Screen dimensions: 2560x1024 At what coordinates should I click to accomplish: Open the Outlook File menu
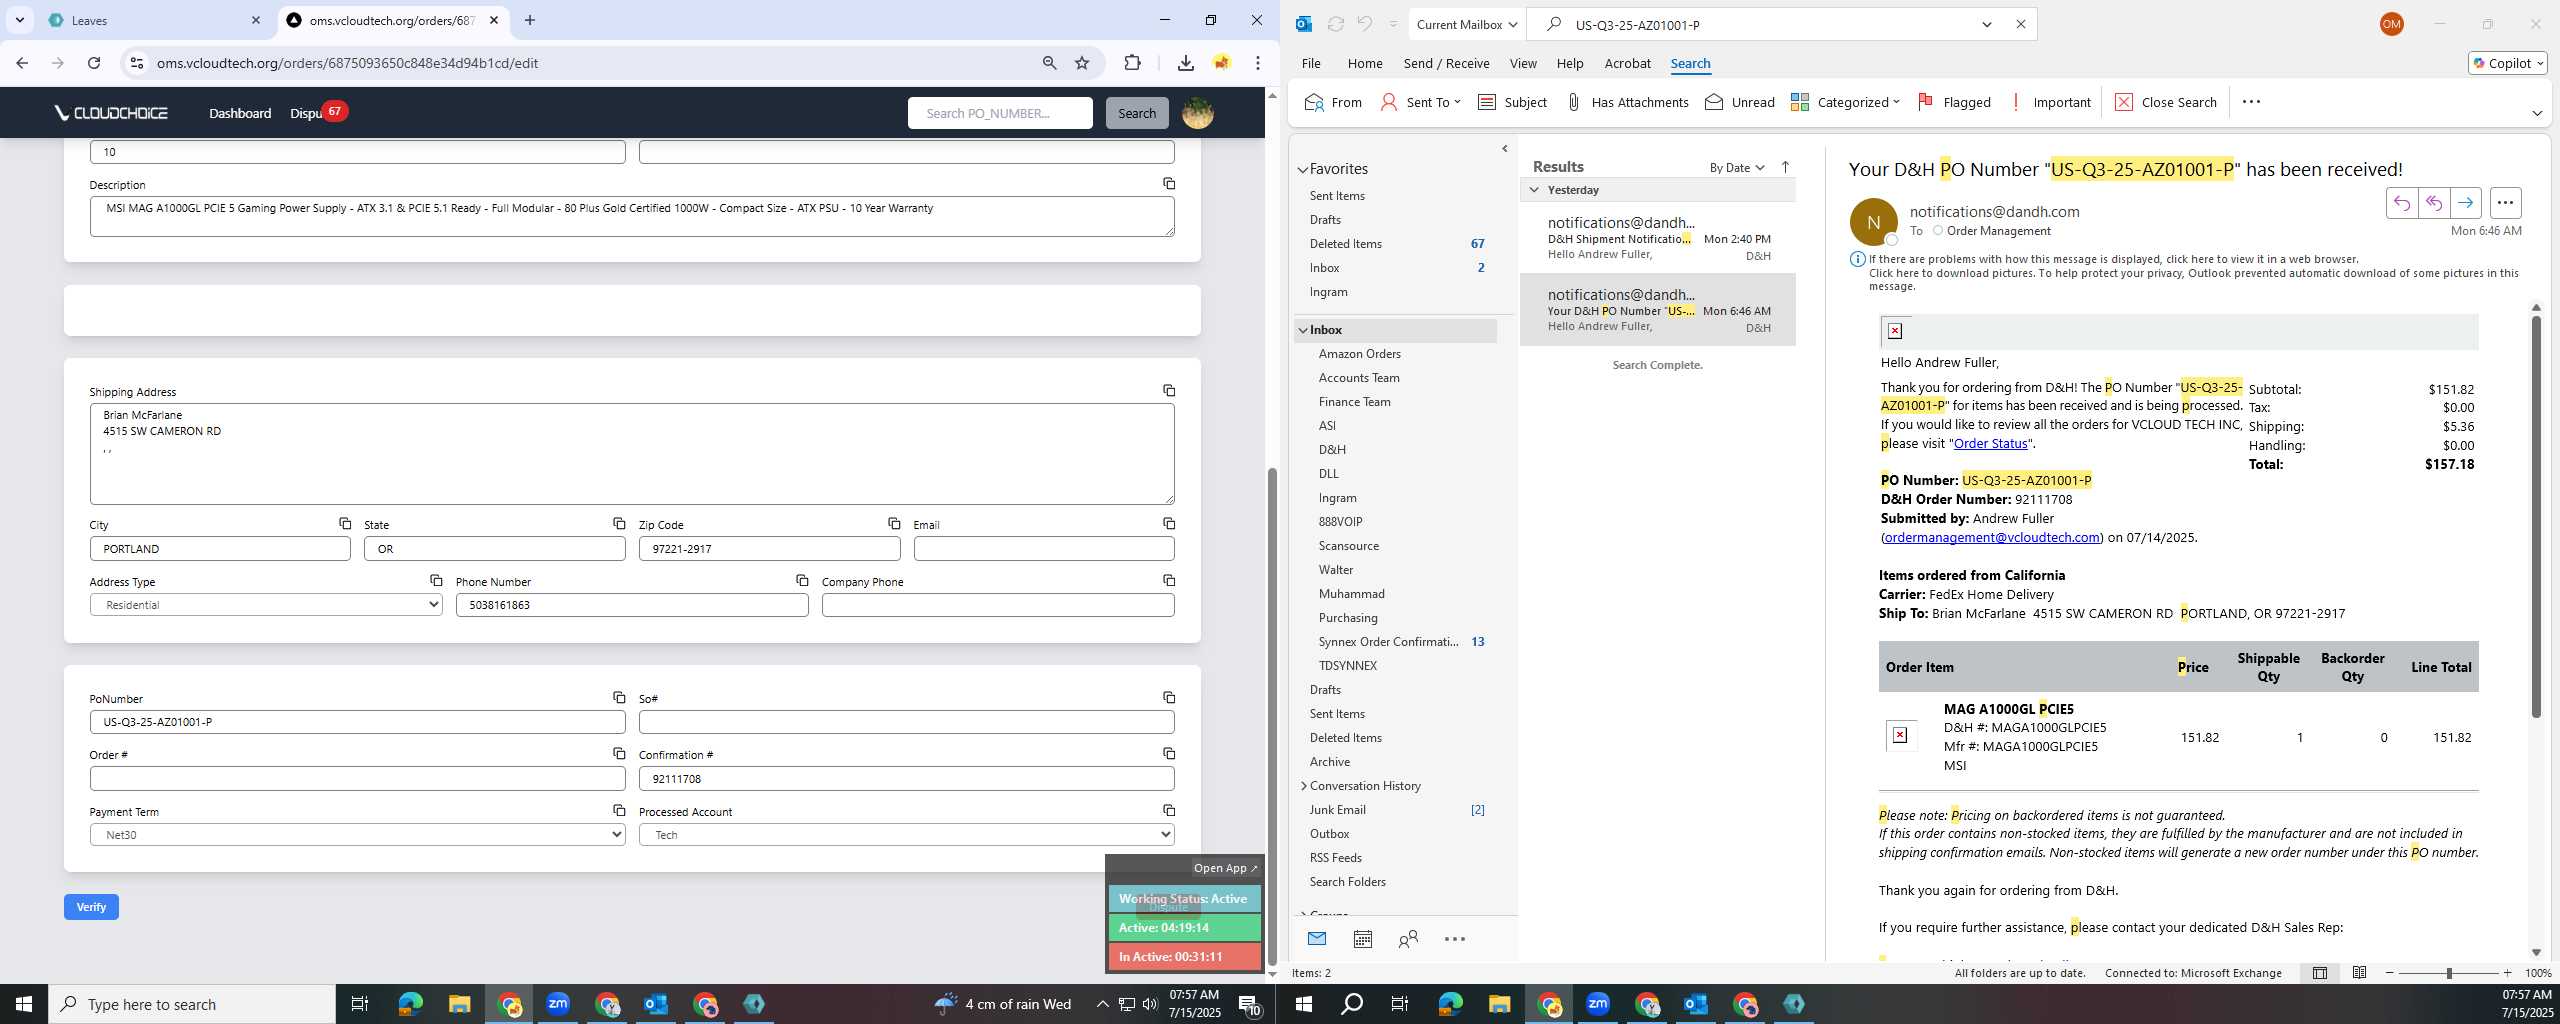point(1310,63)
